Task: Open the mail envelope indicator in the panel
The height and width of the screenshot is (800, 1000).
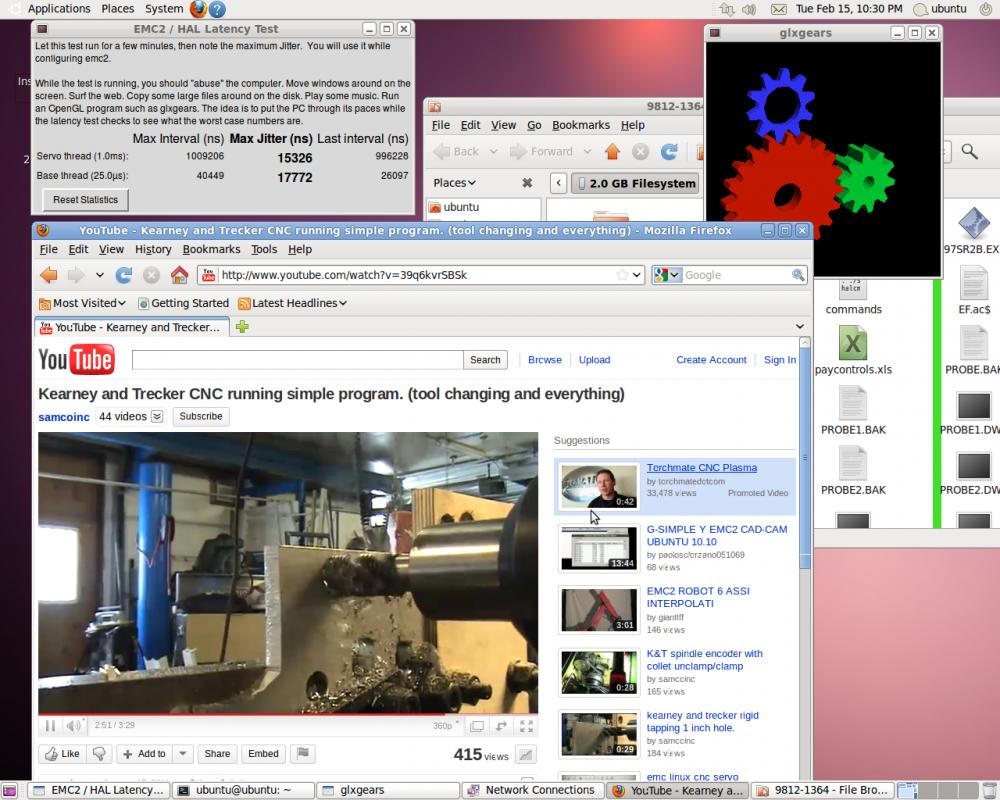Action: tap(778, 9)
